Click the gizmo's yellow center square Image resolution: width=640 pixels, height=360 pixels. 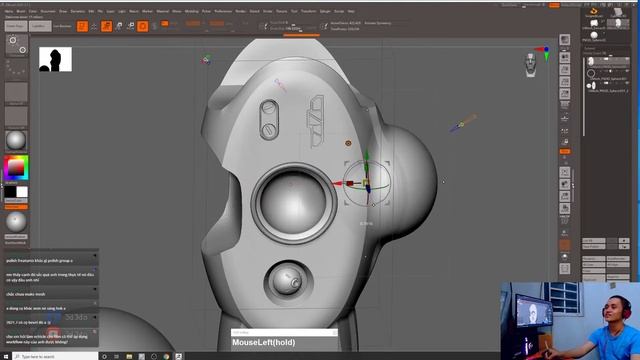pyautogui.click(x=366, y=182)
